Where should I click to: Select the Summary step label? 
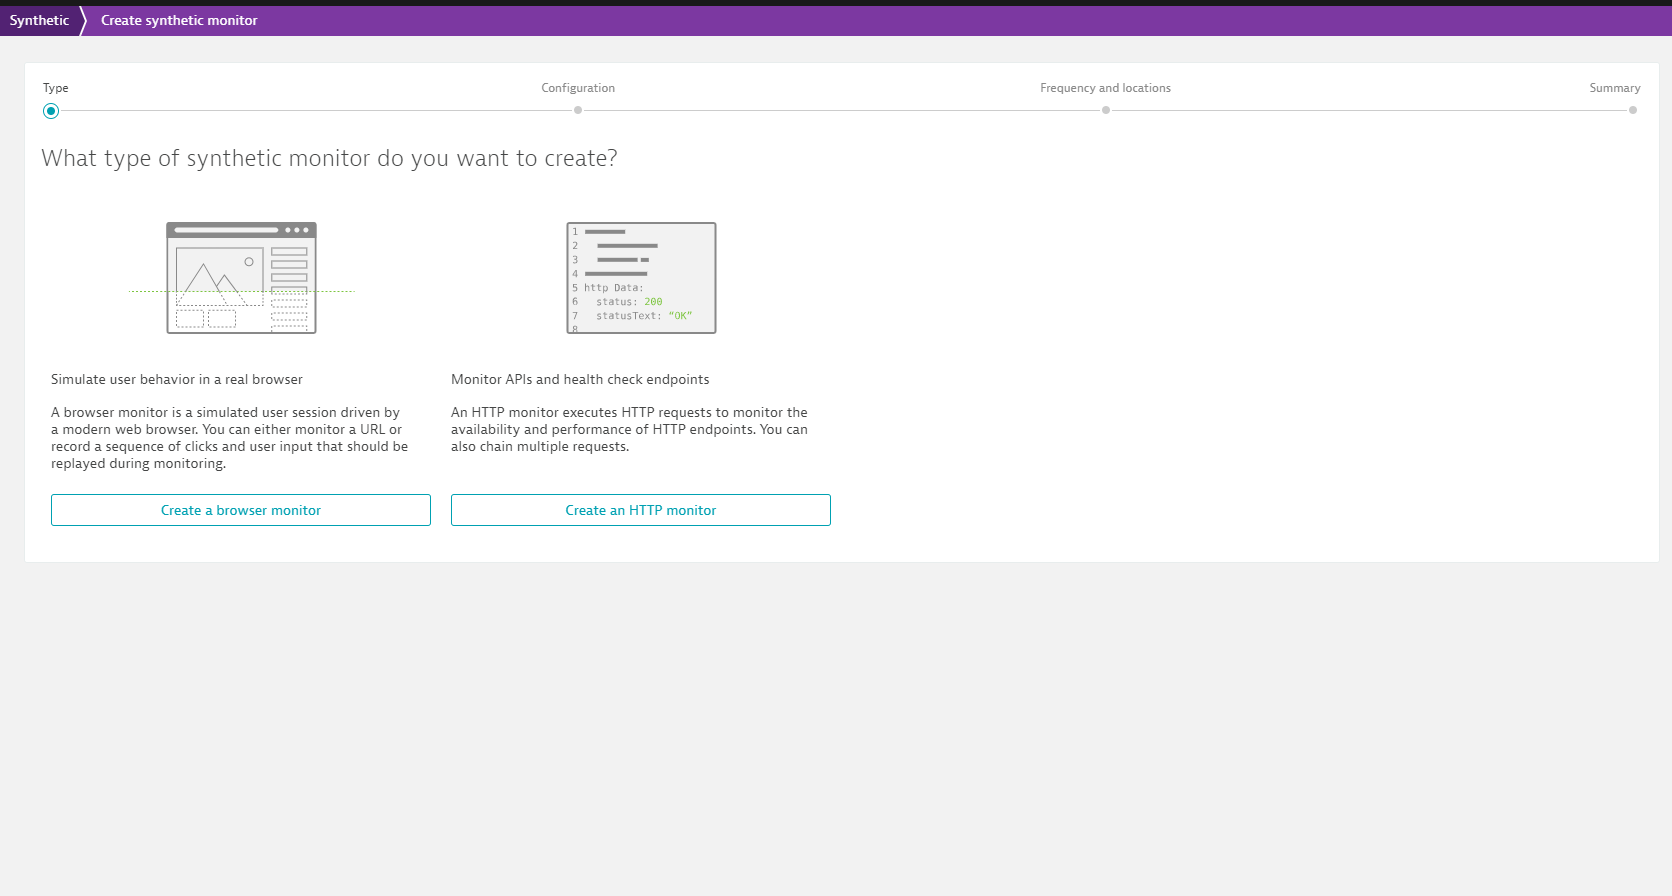coord(1614,88)
